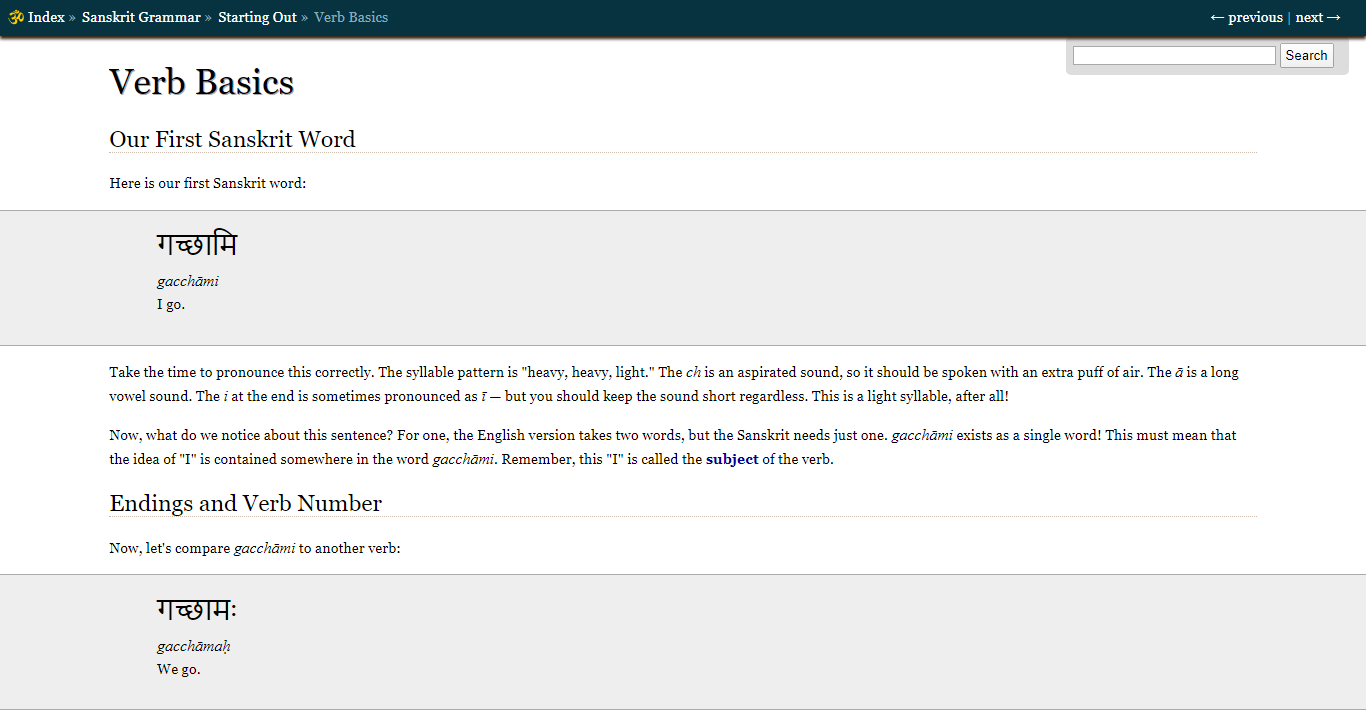Click the "I go." translation text
Viewport: 1366px width, 718px height.
(x=171, y=304)
